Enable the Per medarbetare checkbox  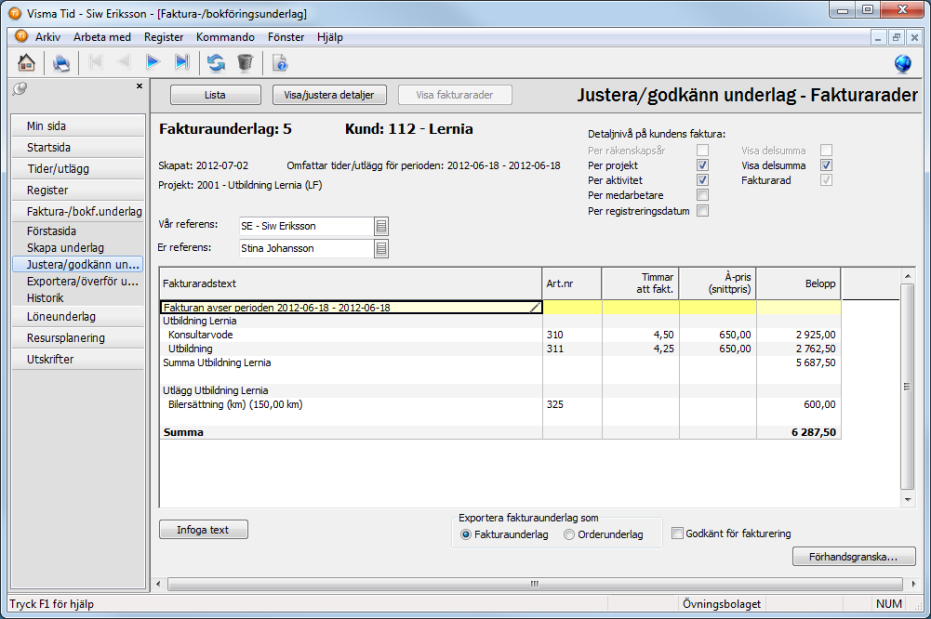[702, 195]
